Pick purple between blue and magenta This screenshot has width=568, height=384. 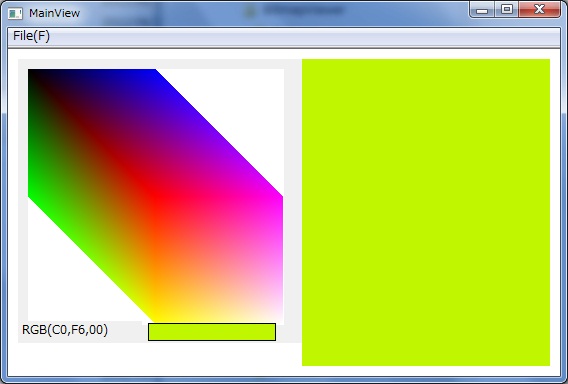[217, 134]
